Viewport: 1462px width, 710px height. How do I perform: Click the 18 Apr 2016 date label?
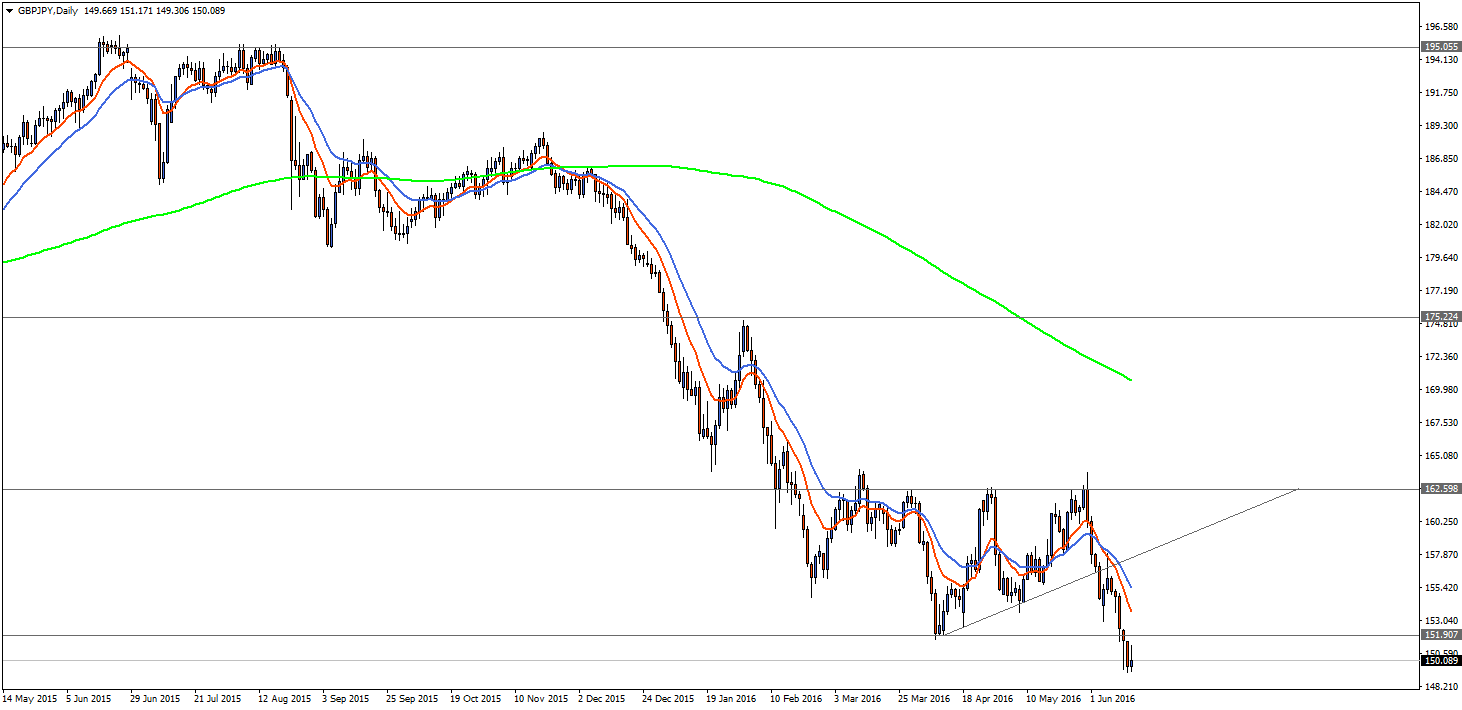tap(988, 699)
